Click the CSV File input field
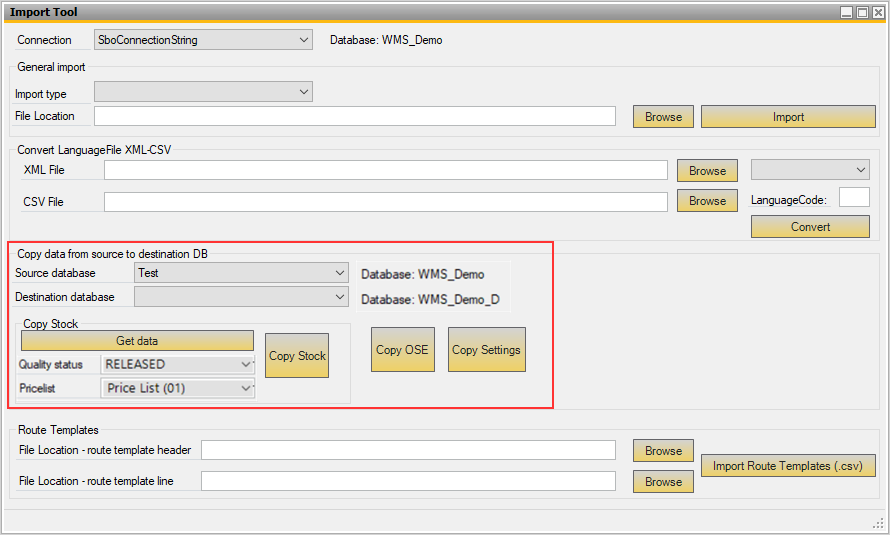The width and height of the screenshot is (890, 535). click(x=385, y=202)
